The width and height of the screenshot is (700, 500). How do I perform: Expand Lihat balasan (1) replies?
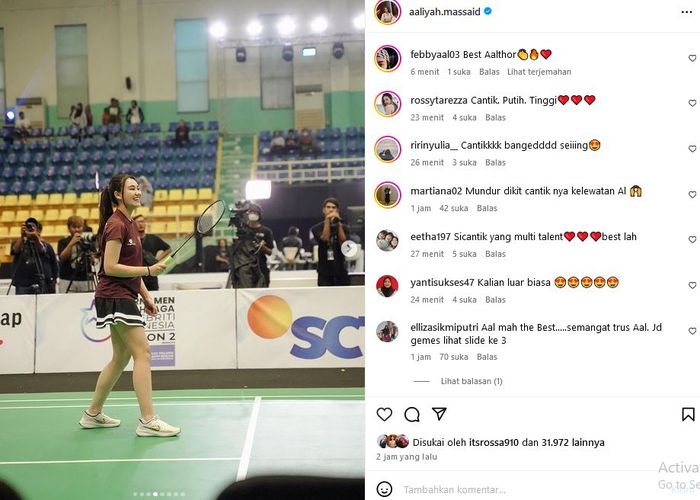coord(471,381)
